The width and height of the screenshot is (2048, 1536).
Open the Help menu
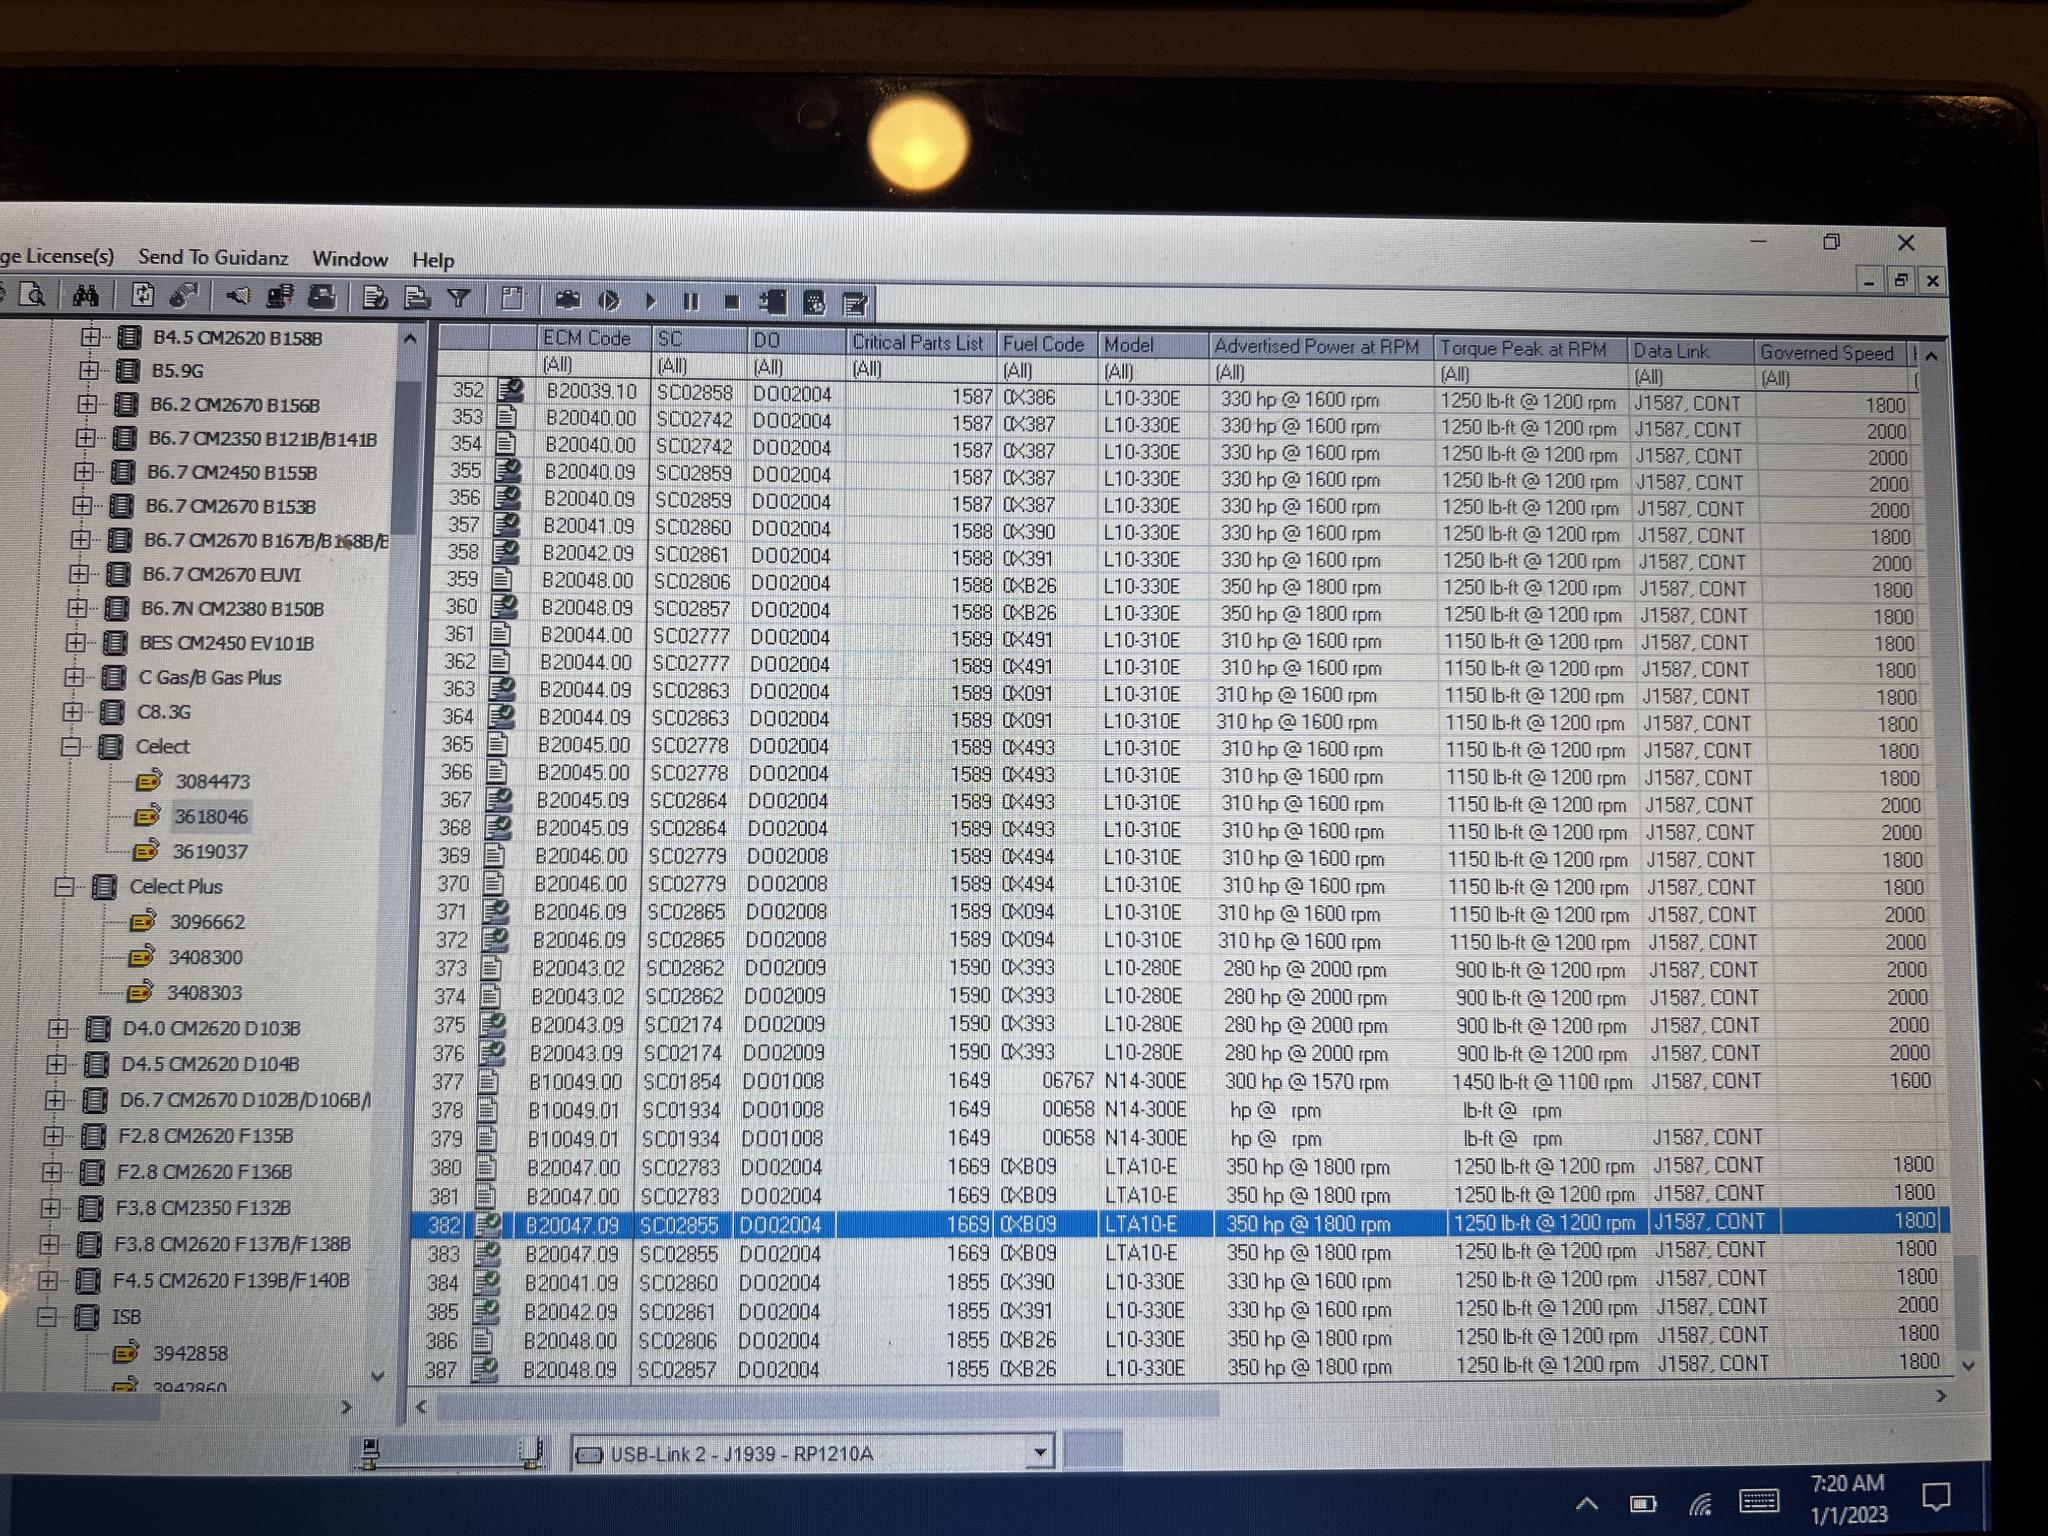pos(433,260)
